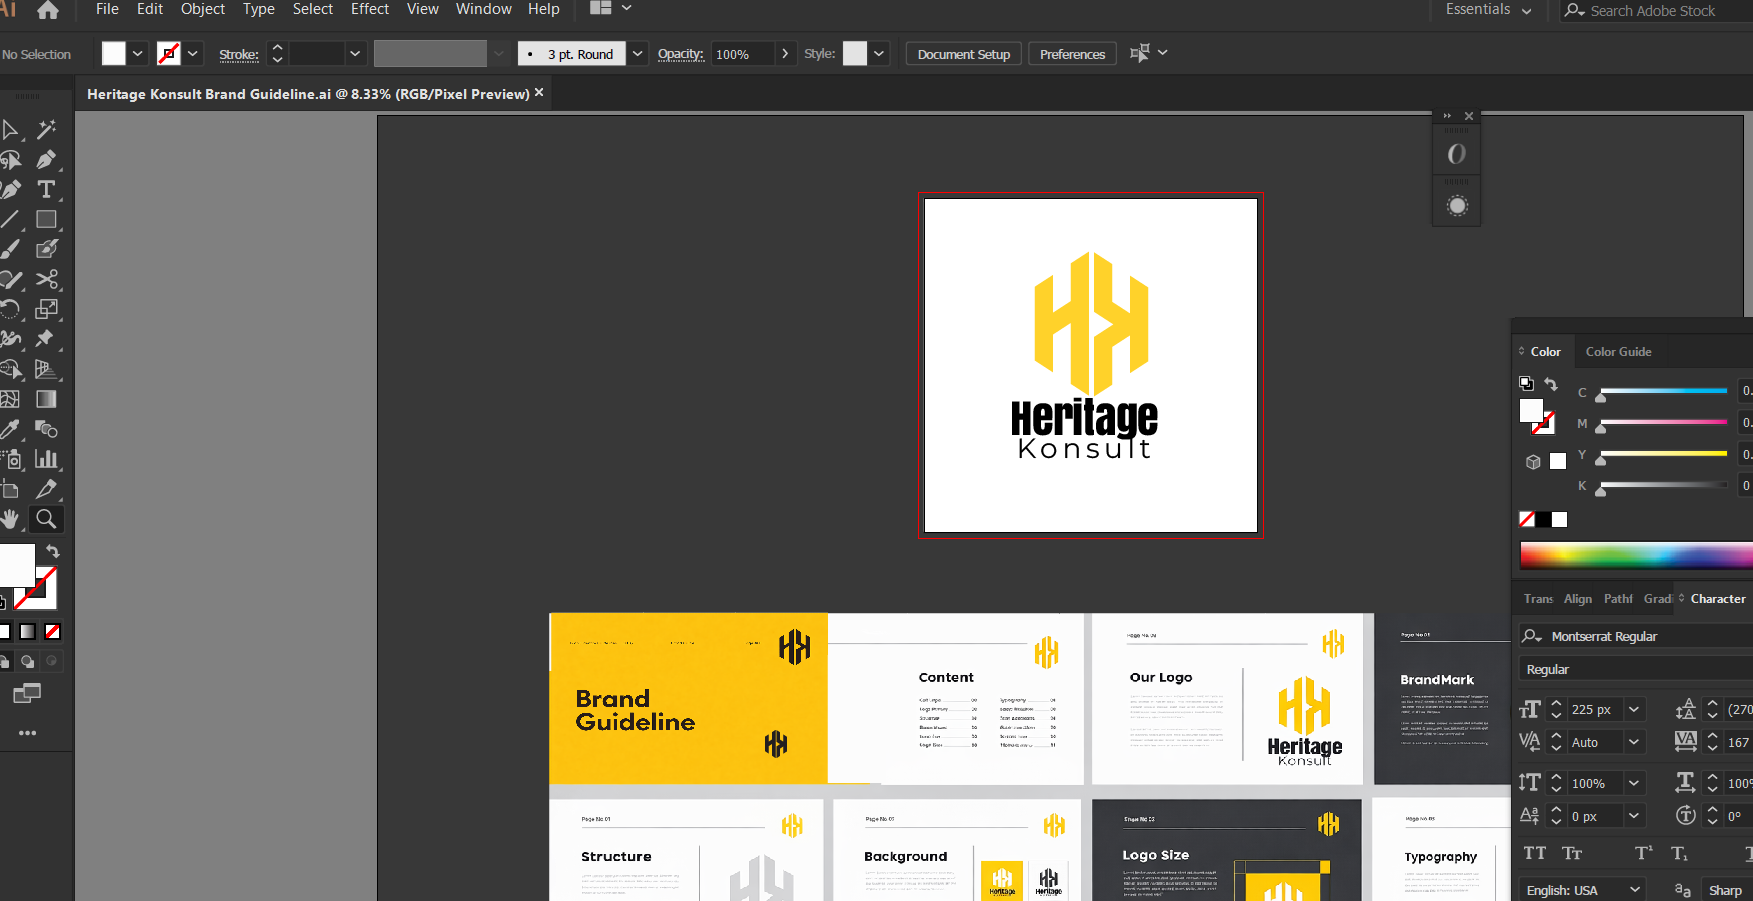Click the Cyan slider track
Viewport: 1753px width, 901px height.
tap(1664, 391)
